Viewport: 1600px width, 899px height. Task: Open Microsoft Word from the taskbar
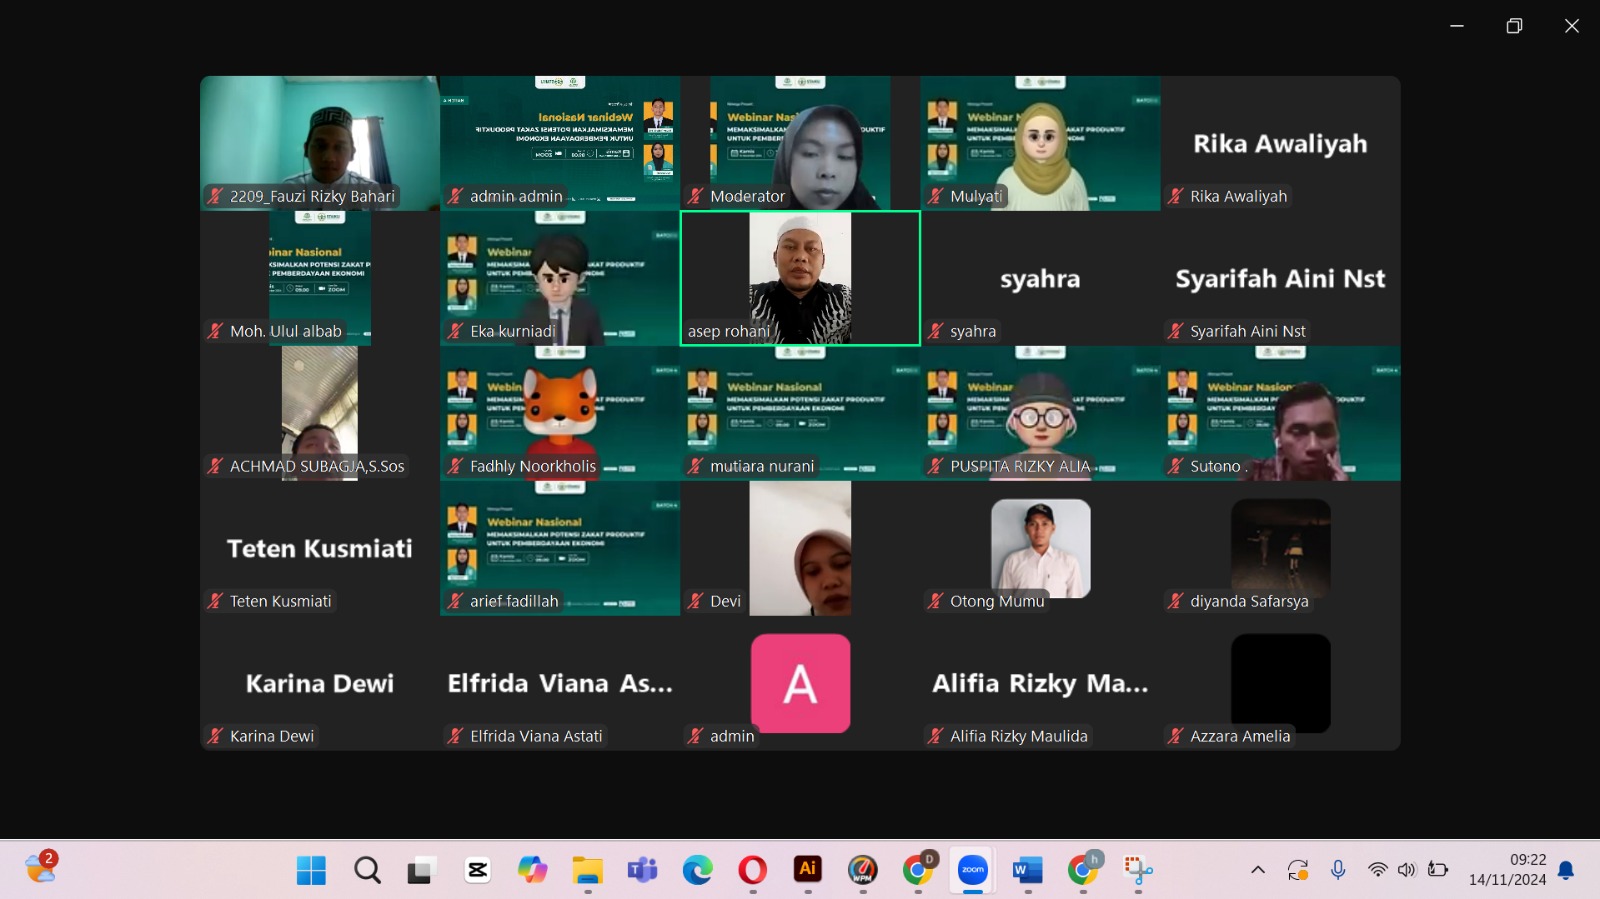click(x=1027, y=870)
